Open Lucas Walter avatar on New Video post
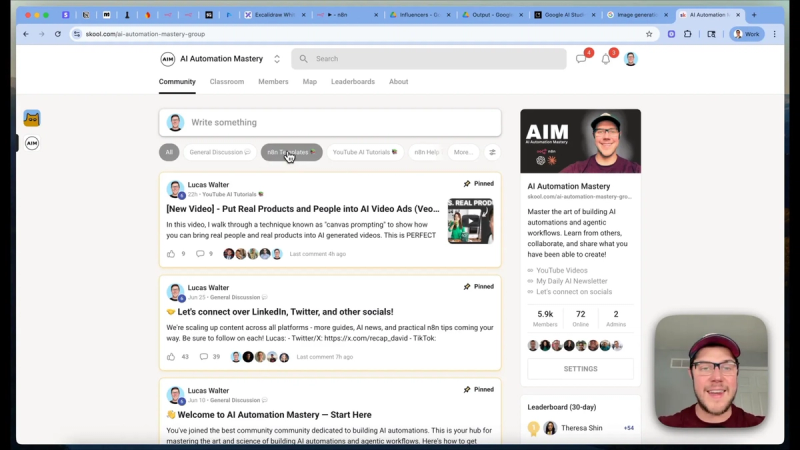This screenshot has width=800, height=450. pyautogui.click(x=175, y=189)
